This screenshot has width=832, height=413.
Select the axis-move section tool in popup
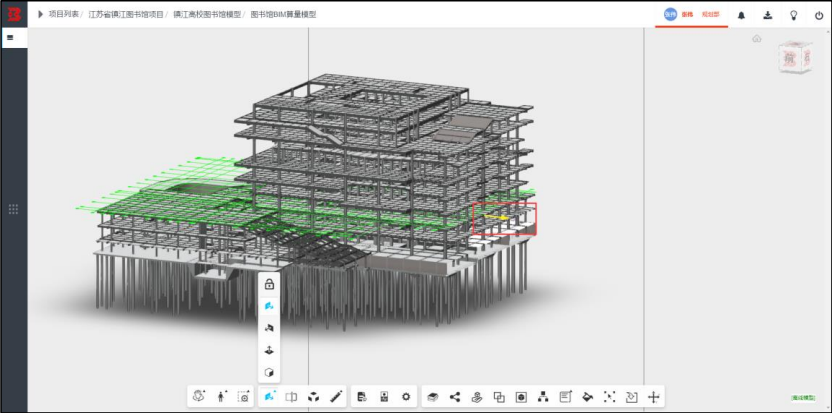[269, 350]
